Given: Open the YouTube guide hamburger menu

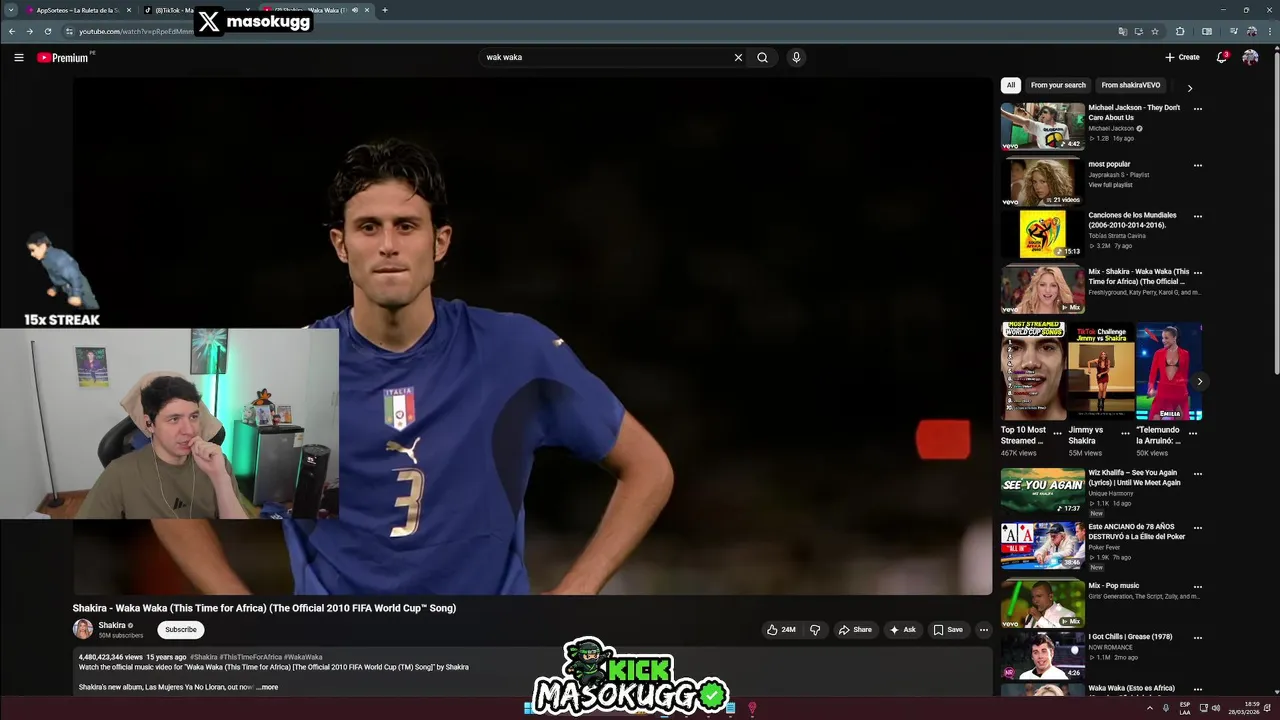Looking at the screenshot, I should [18, 57].
